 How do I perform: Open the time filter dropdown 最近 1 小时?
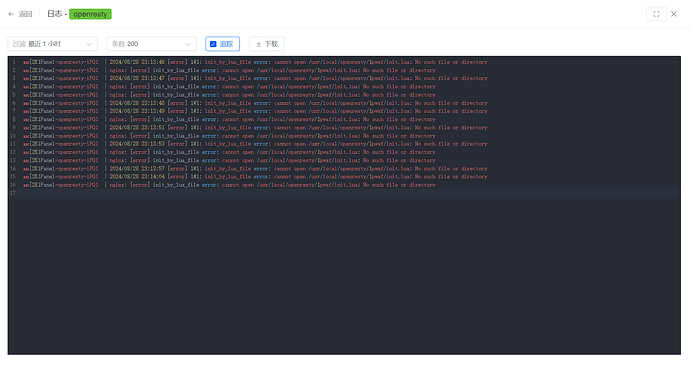tap(52, 44)
